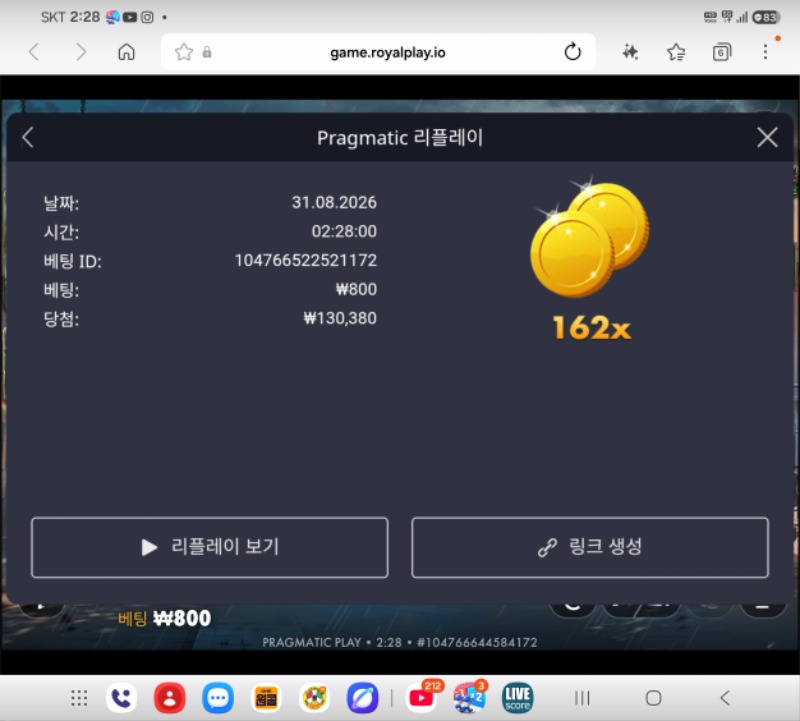This screenshot has width=800, height=721.
Task: Open the LIVE score app
Action: click(x=517, y=698)
